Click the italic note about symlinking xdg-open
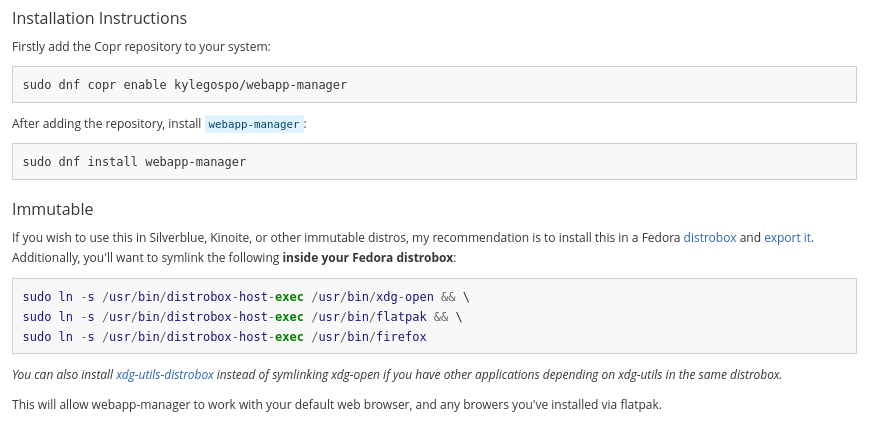Image resolution: width=882 pixels, height=424 pixels. (x=500, y=375)
